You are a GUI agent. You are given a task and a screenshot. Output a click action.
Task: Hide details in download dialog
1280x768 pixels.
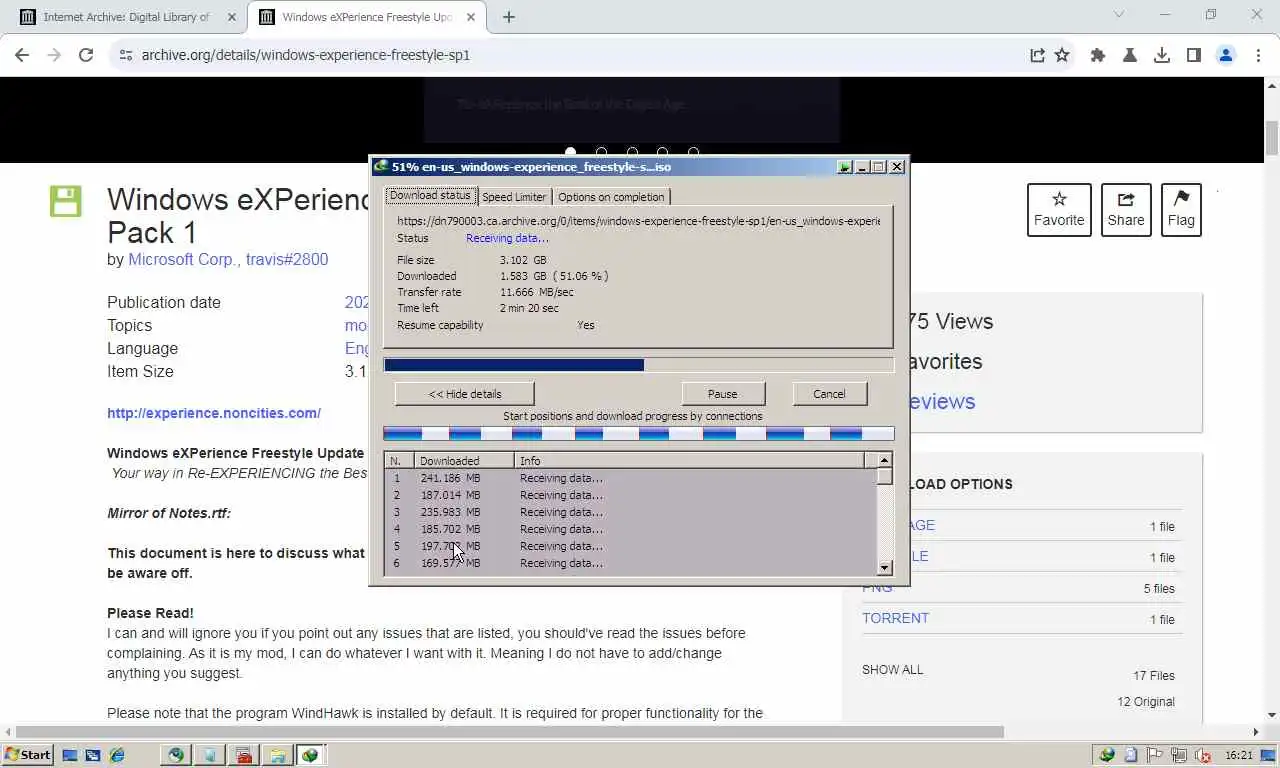pyautogui.click(x=465, y=394)
